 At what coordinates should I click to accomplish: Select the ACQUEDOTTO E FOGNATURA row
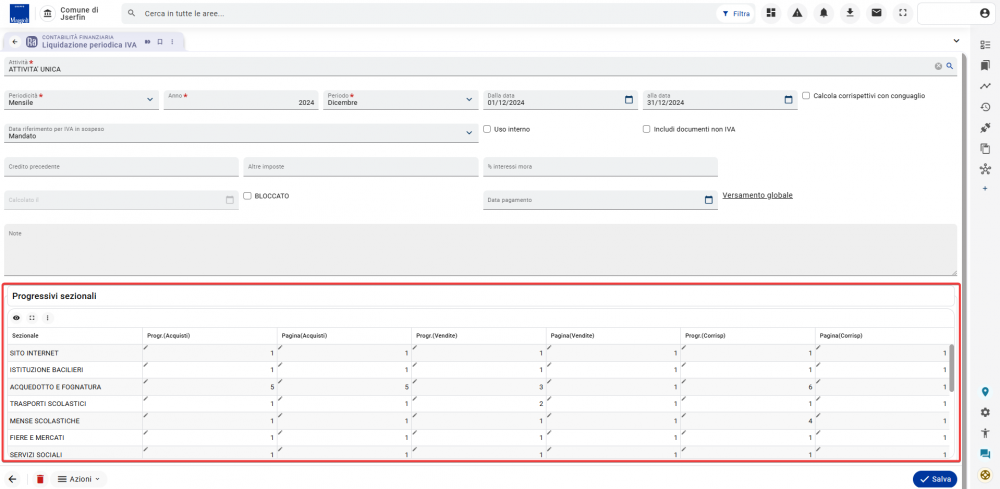(x=477, y=387)
